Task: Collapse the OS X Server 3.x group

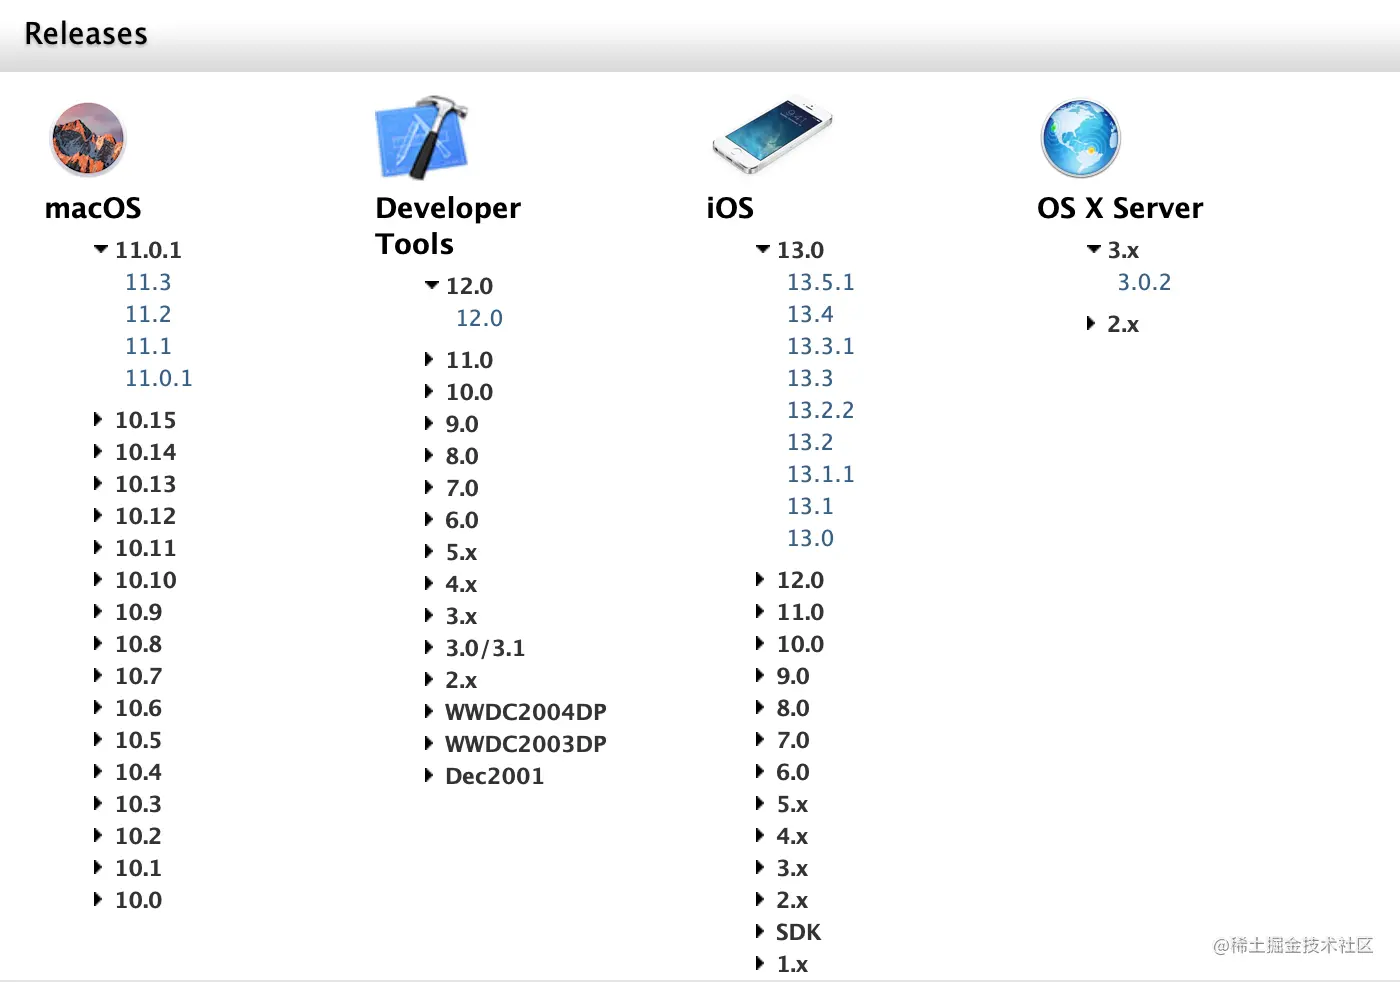Action: 1093,249
